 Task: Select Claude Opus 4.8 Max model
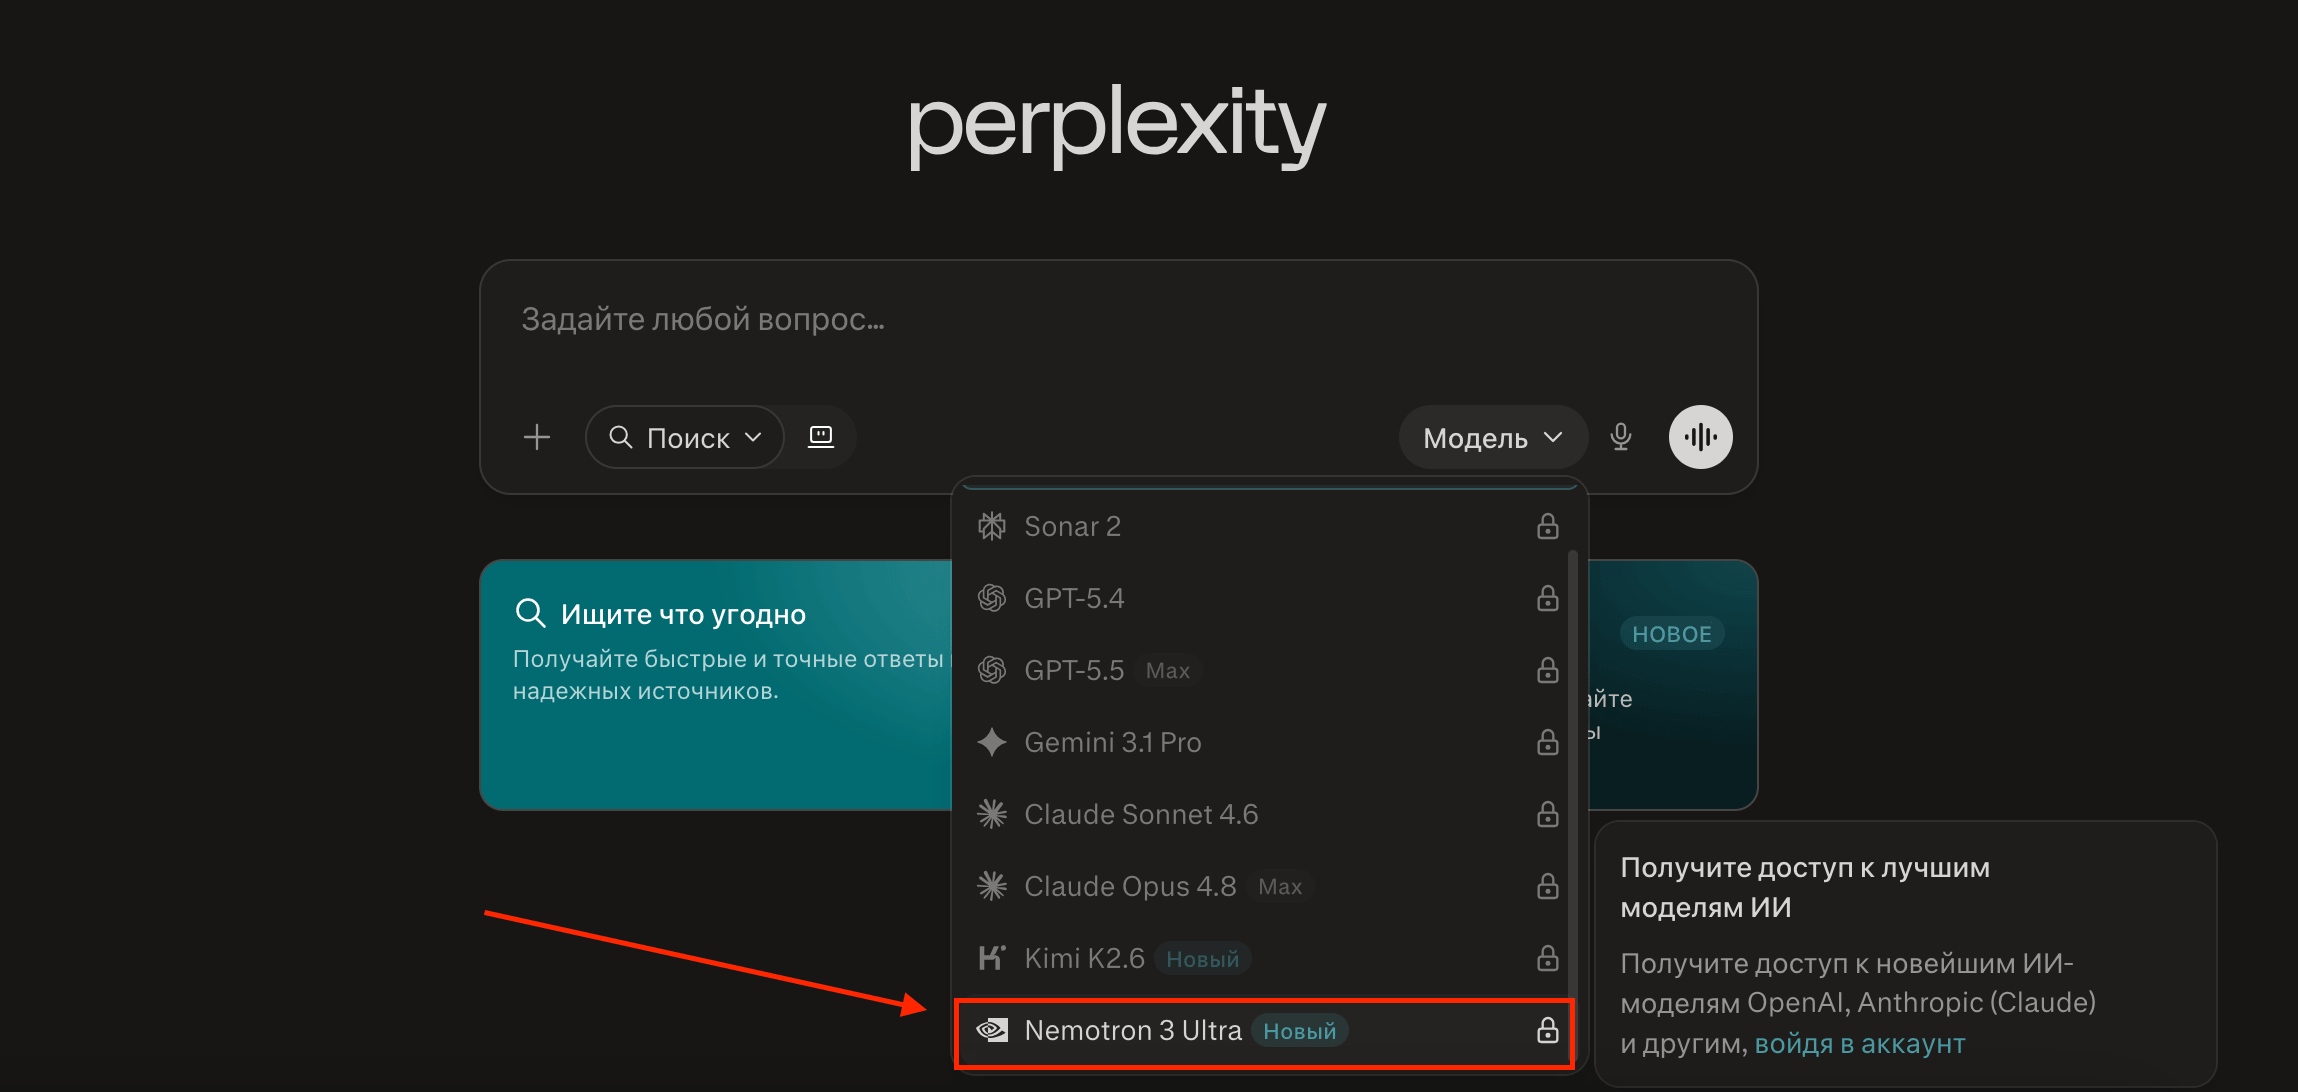(1263, 886)
